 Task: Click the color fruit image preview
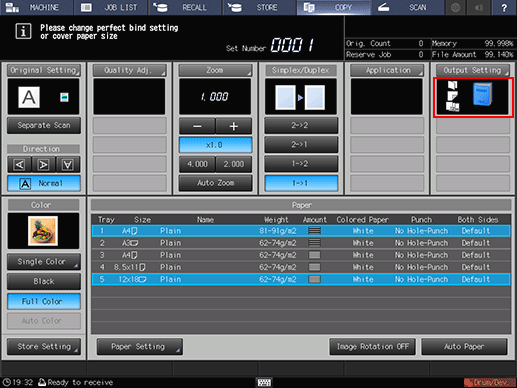43,231
